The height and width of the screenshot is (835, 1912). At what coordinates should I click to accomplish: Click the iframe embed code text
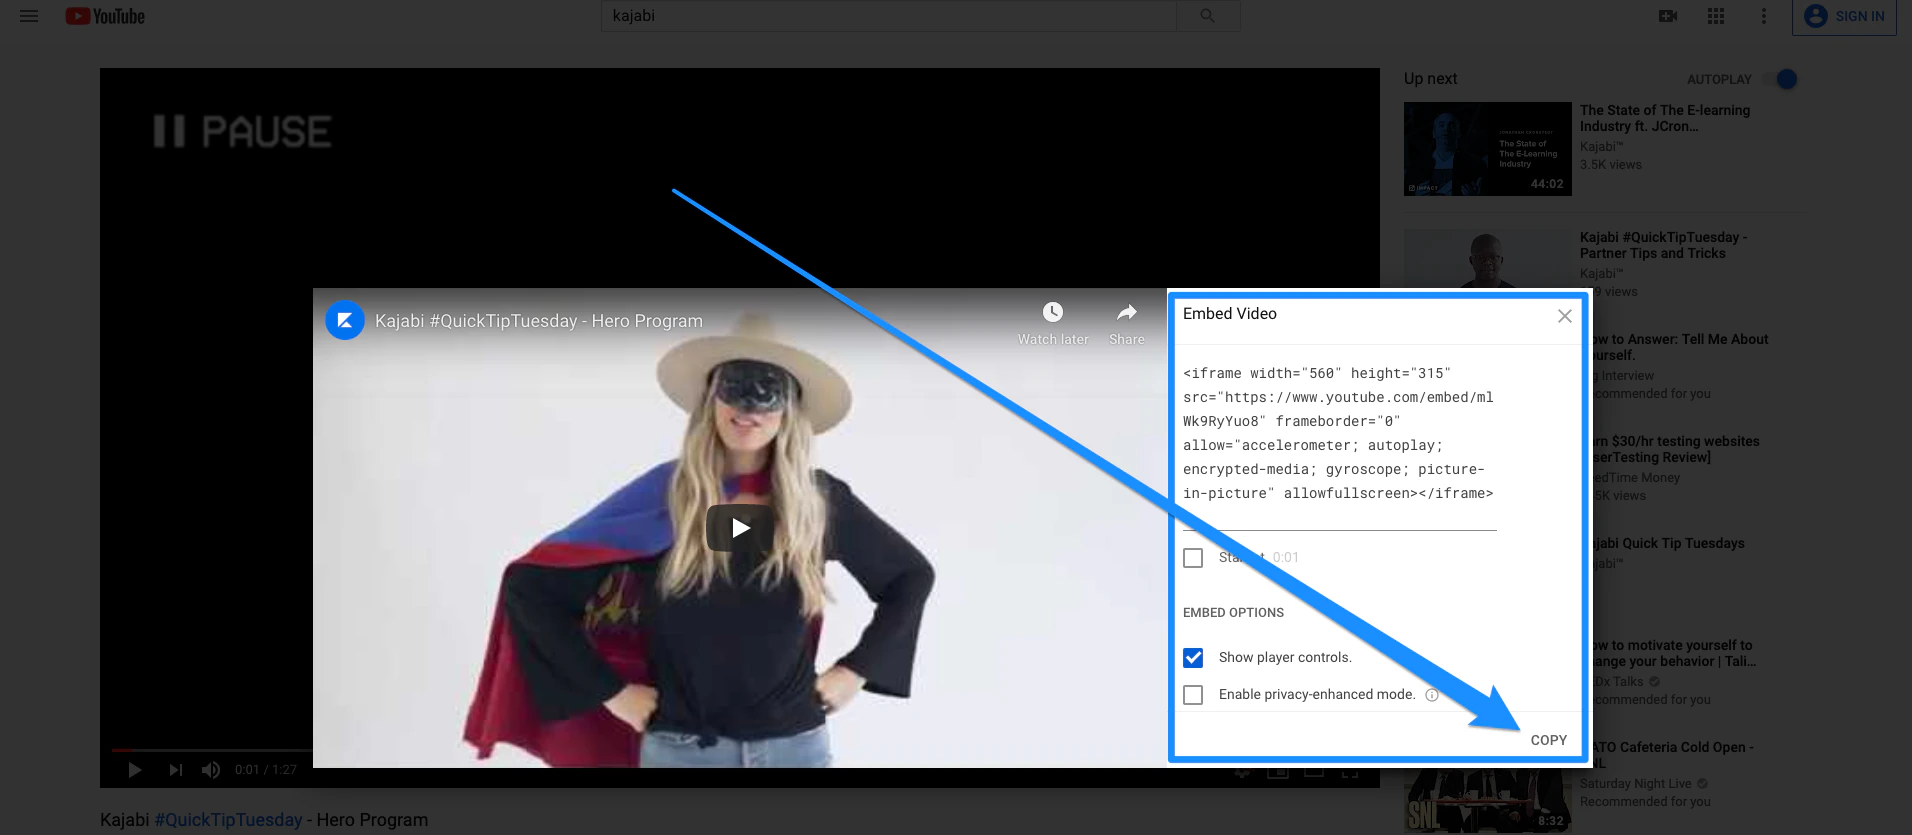pos(1339,433)
